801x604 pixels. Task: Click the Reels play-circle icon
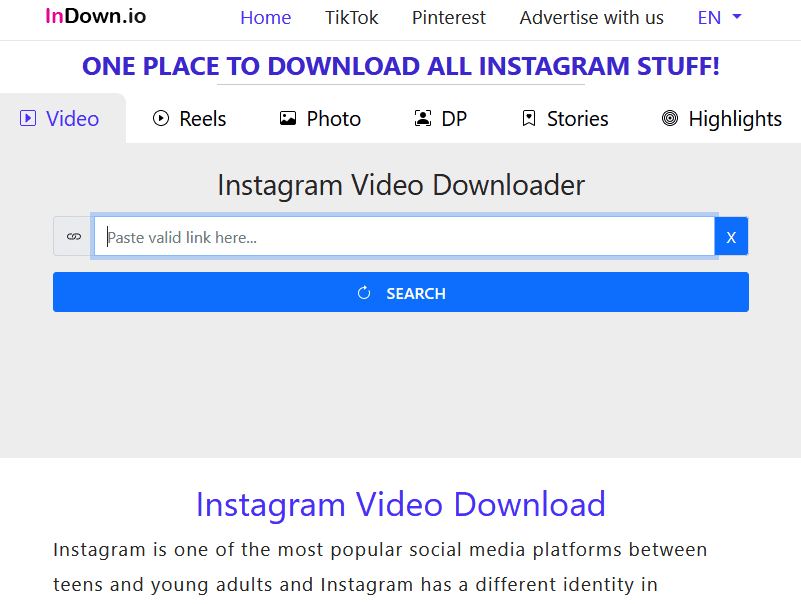[x=161, y=119]
